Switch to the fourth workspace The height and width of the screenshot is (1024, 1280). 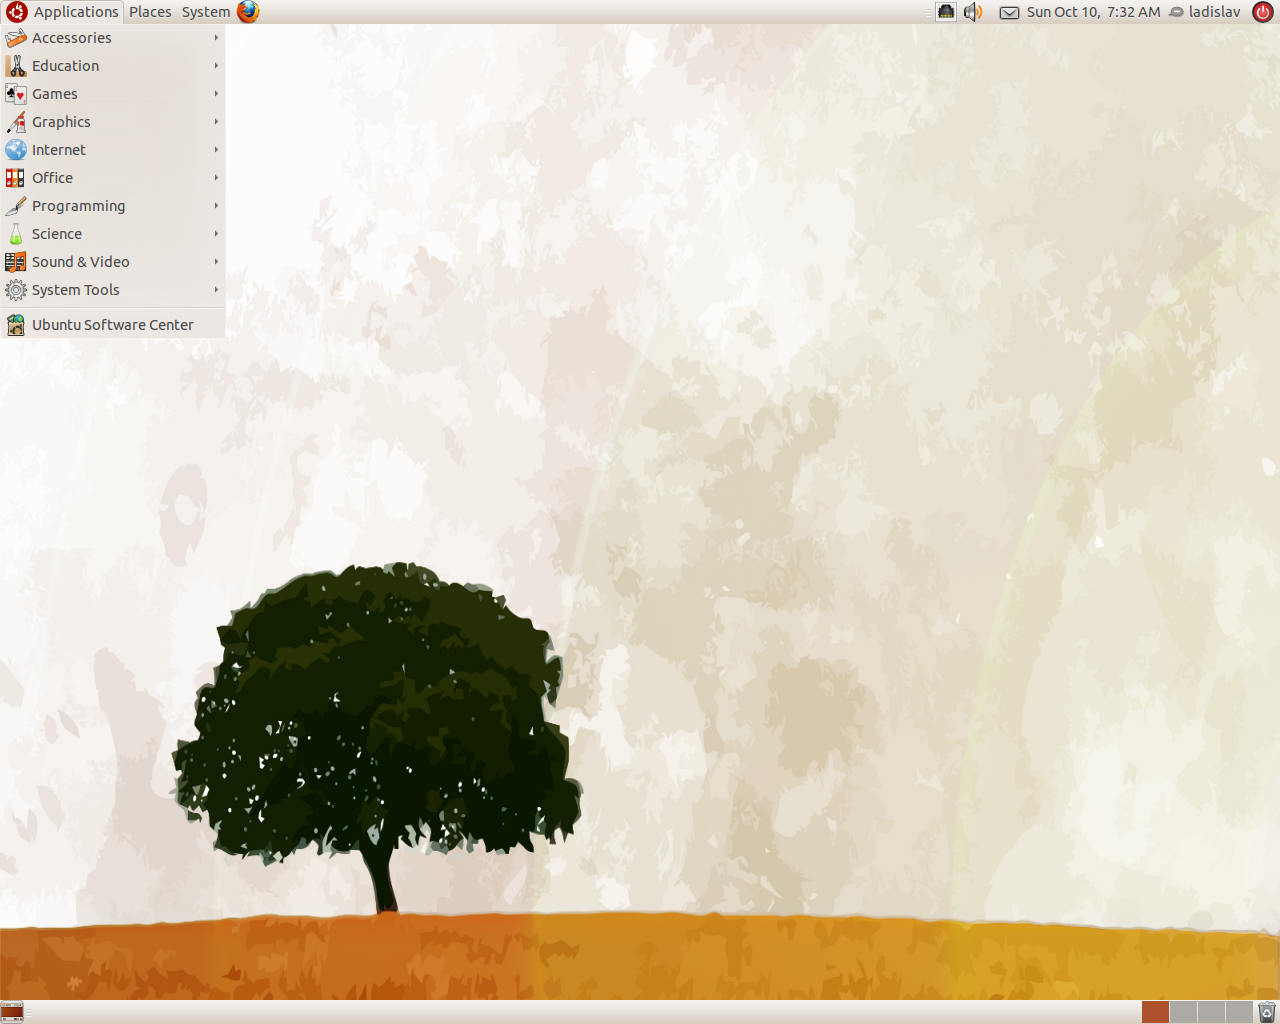[x=1239, y=1012]
